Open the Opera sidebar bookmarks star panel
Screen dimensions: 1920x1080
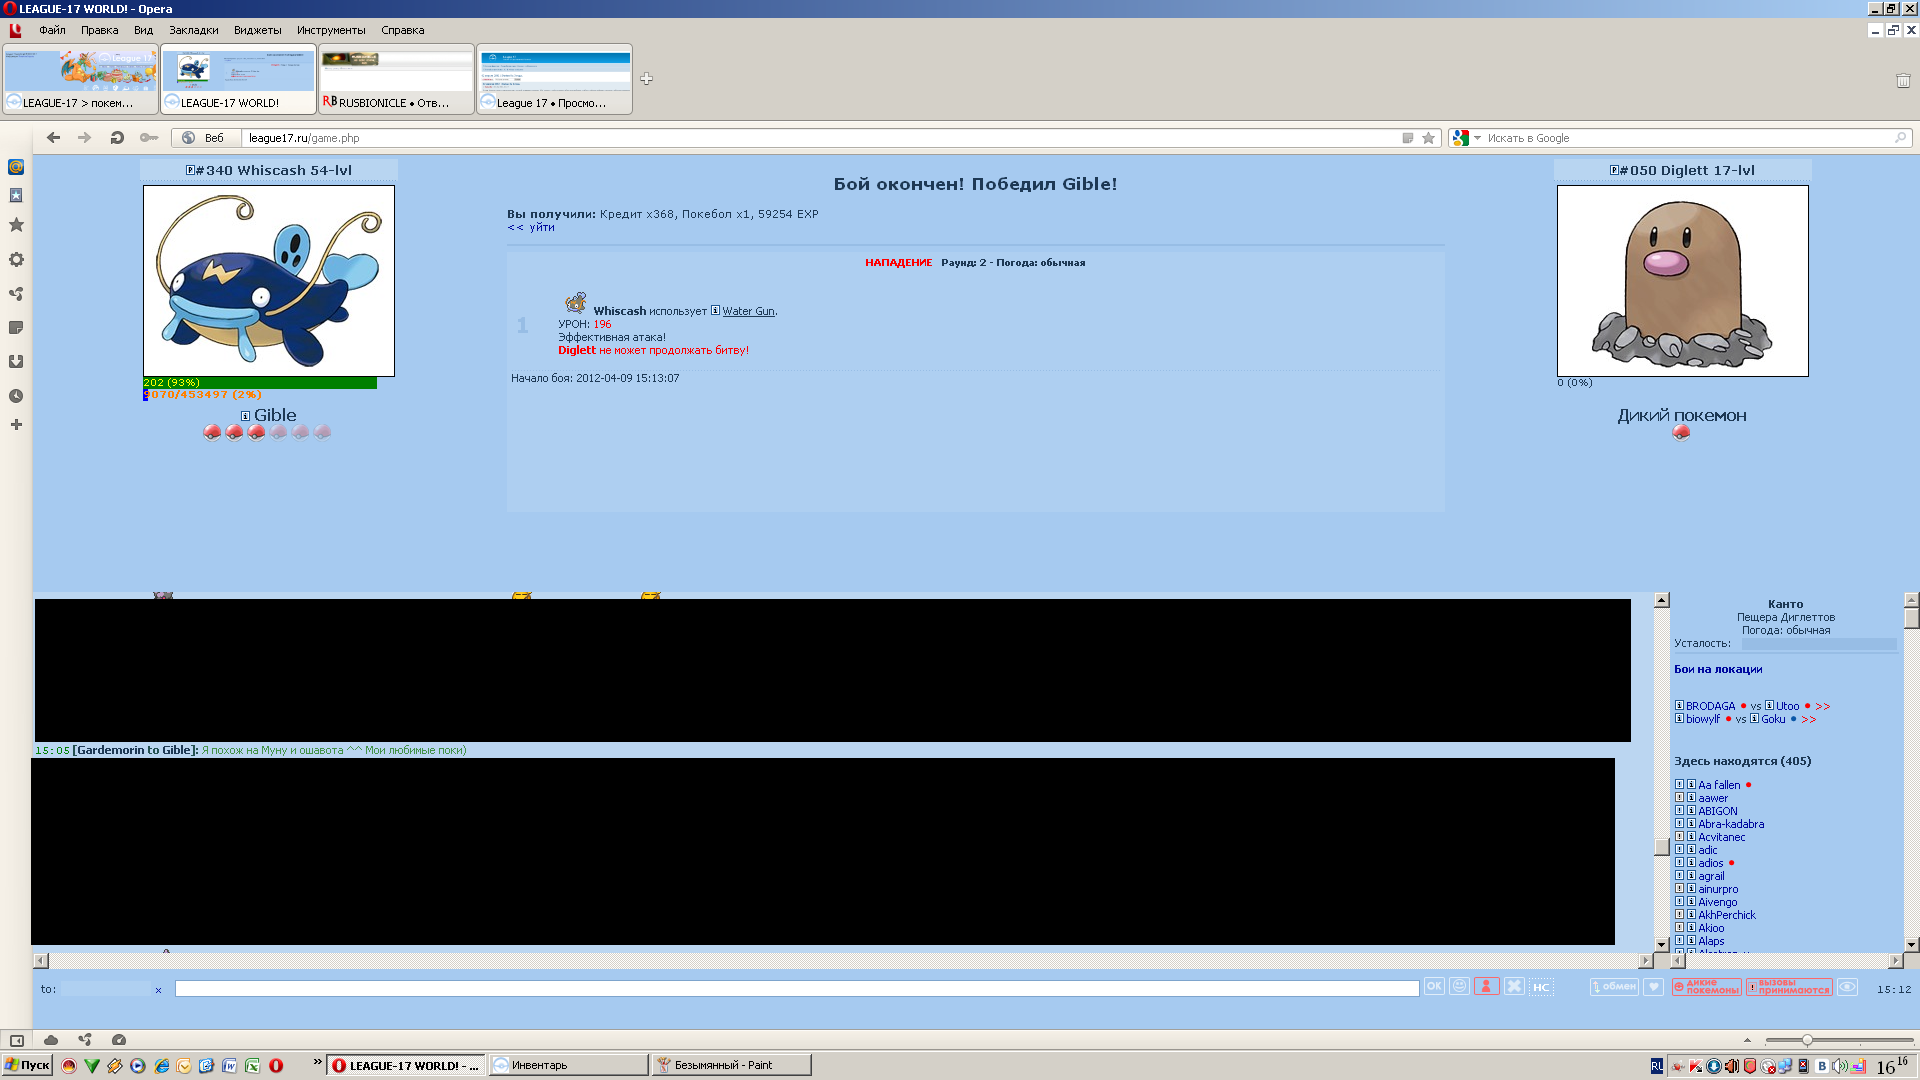(16, 225)
